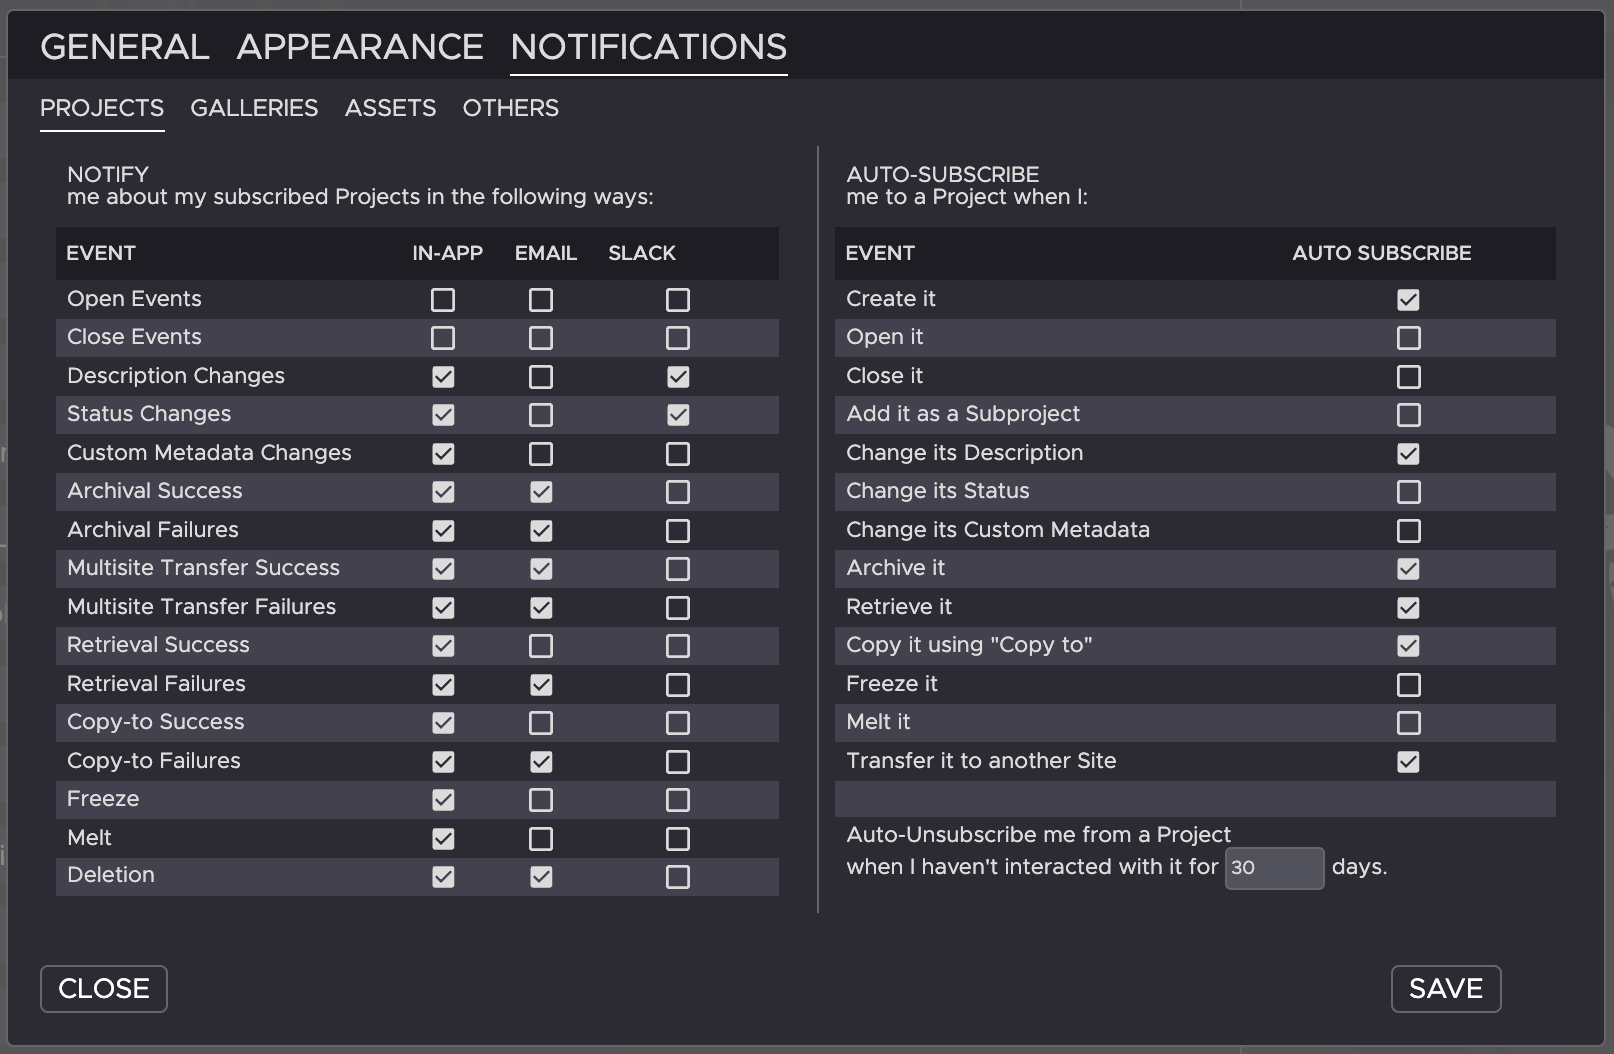Enable Email notification for Close Events

(x=541, y=338)
